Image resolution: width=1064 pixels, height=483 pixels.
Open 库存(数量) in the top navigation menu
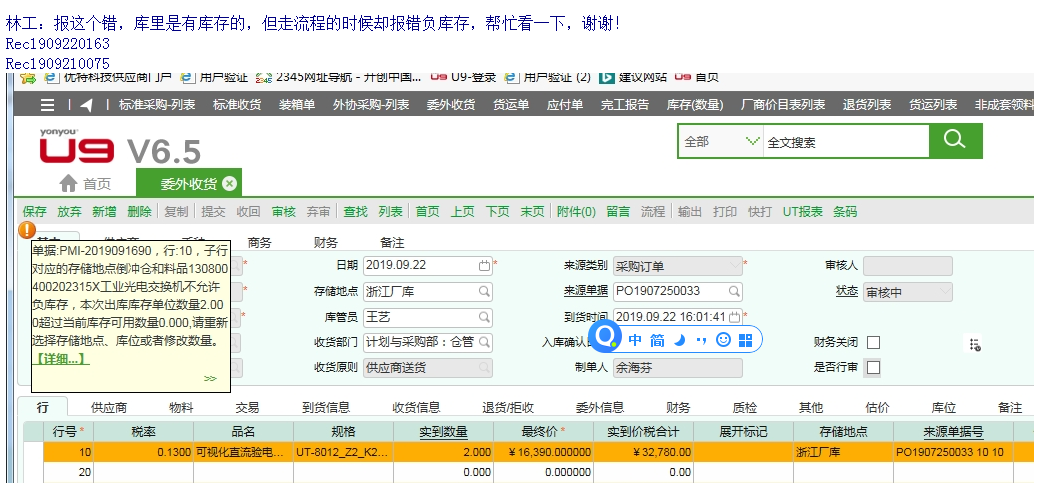point(695,105)
